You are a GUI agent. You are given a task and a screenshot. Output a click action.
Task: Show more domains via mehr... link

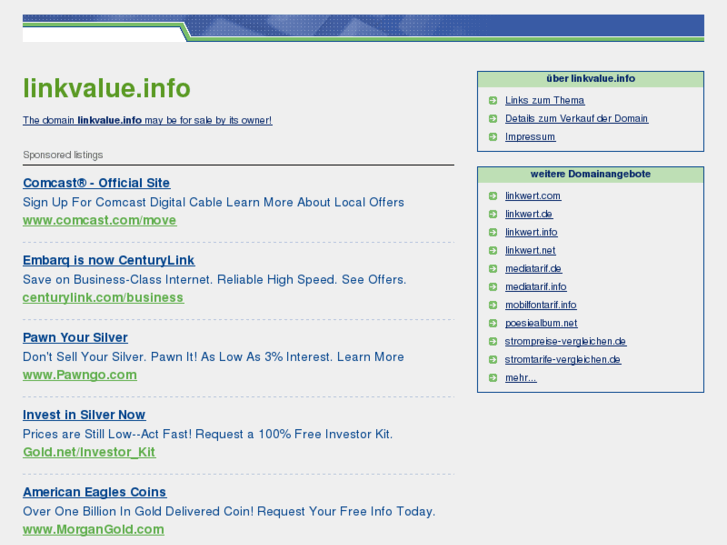pyautogui.click(x=521, y=378)
